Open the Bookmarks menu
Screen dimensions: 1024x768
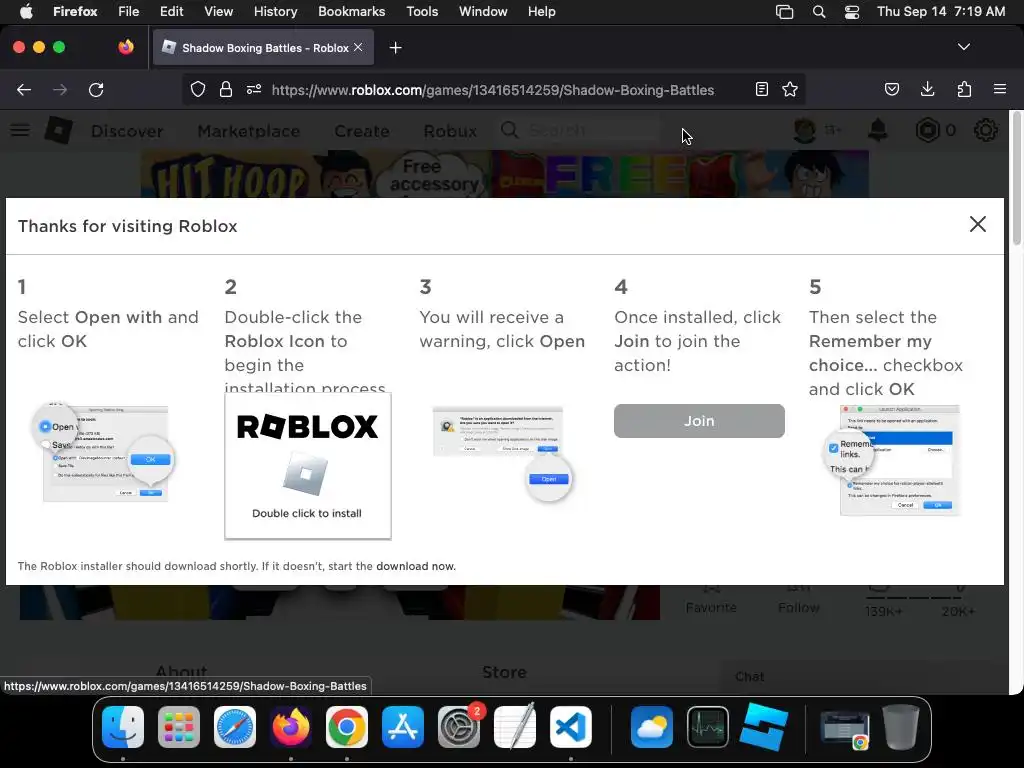coord(351,11)
